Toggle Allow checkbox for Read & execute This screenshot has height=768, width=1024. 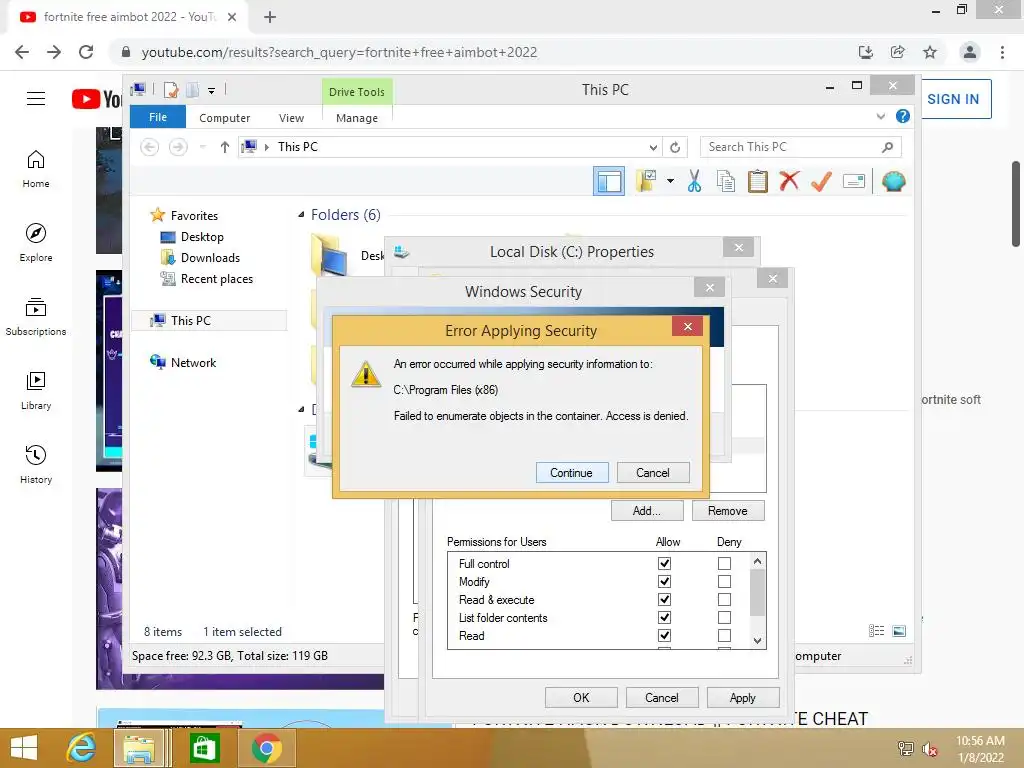pos(664,600)
